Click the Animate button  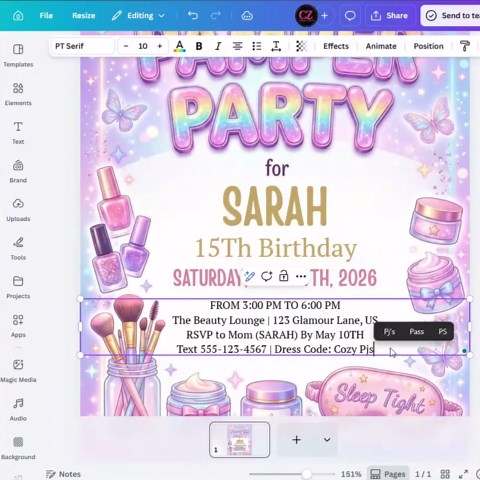point(381,46)
